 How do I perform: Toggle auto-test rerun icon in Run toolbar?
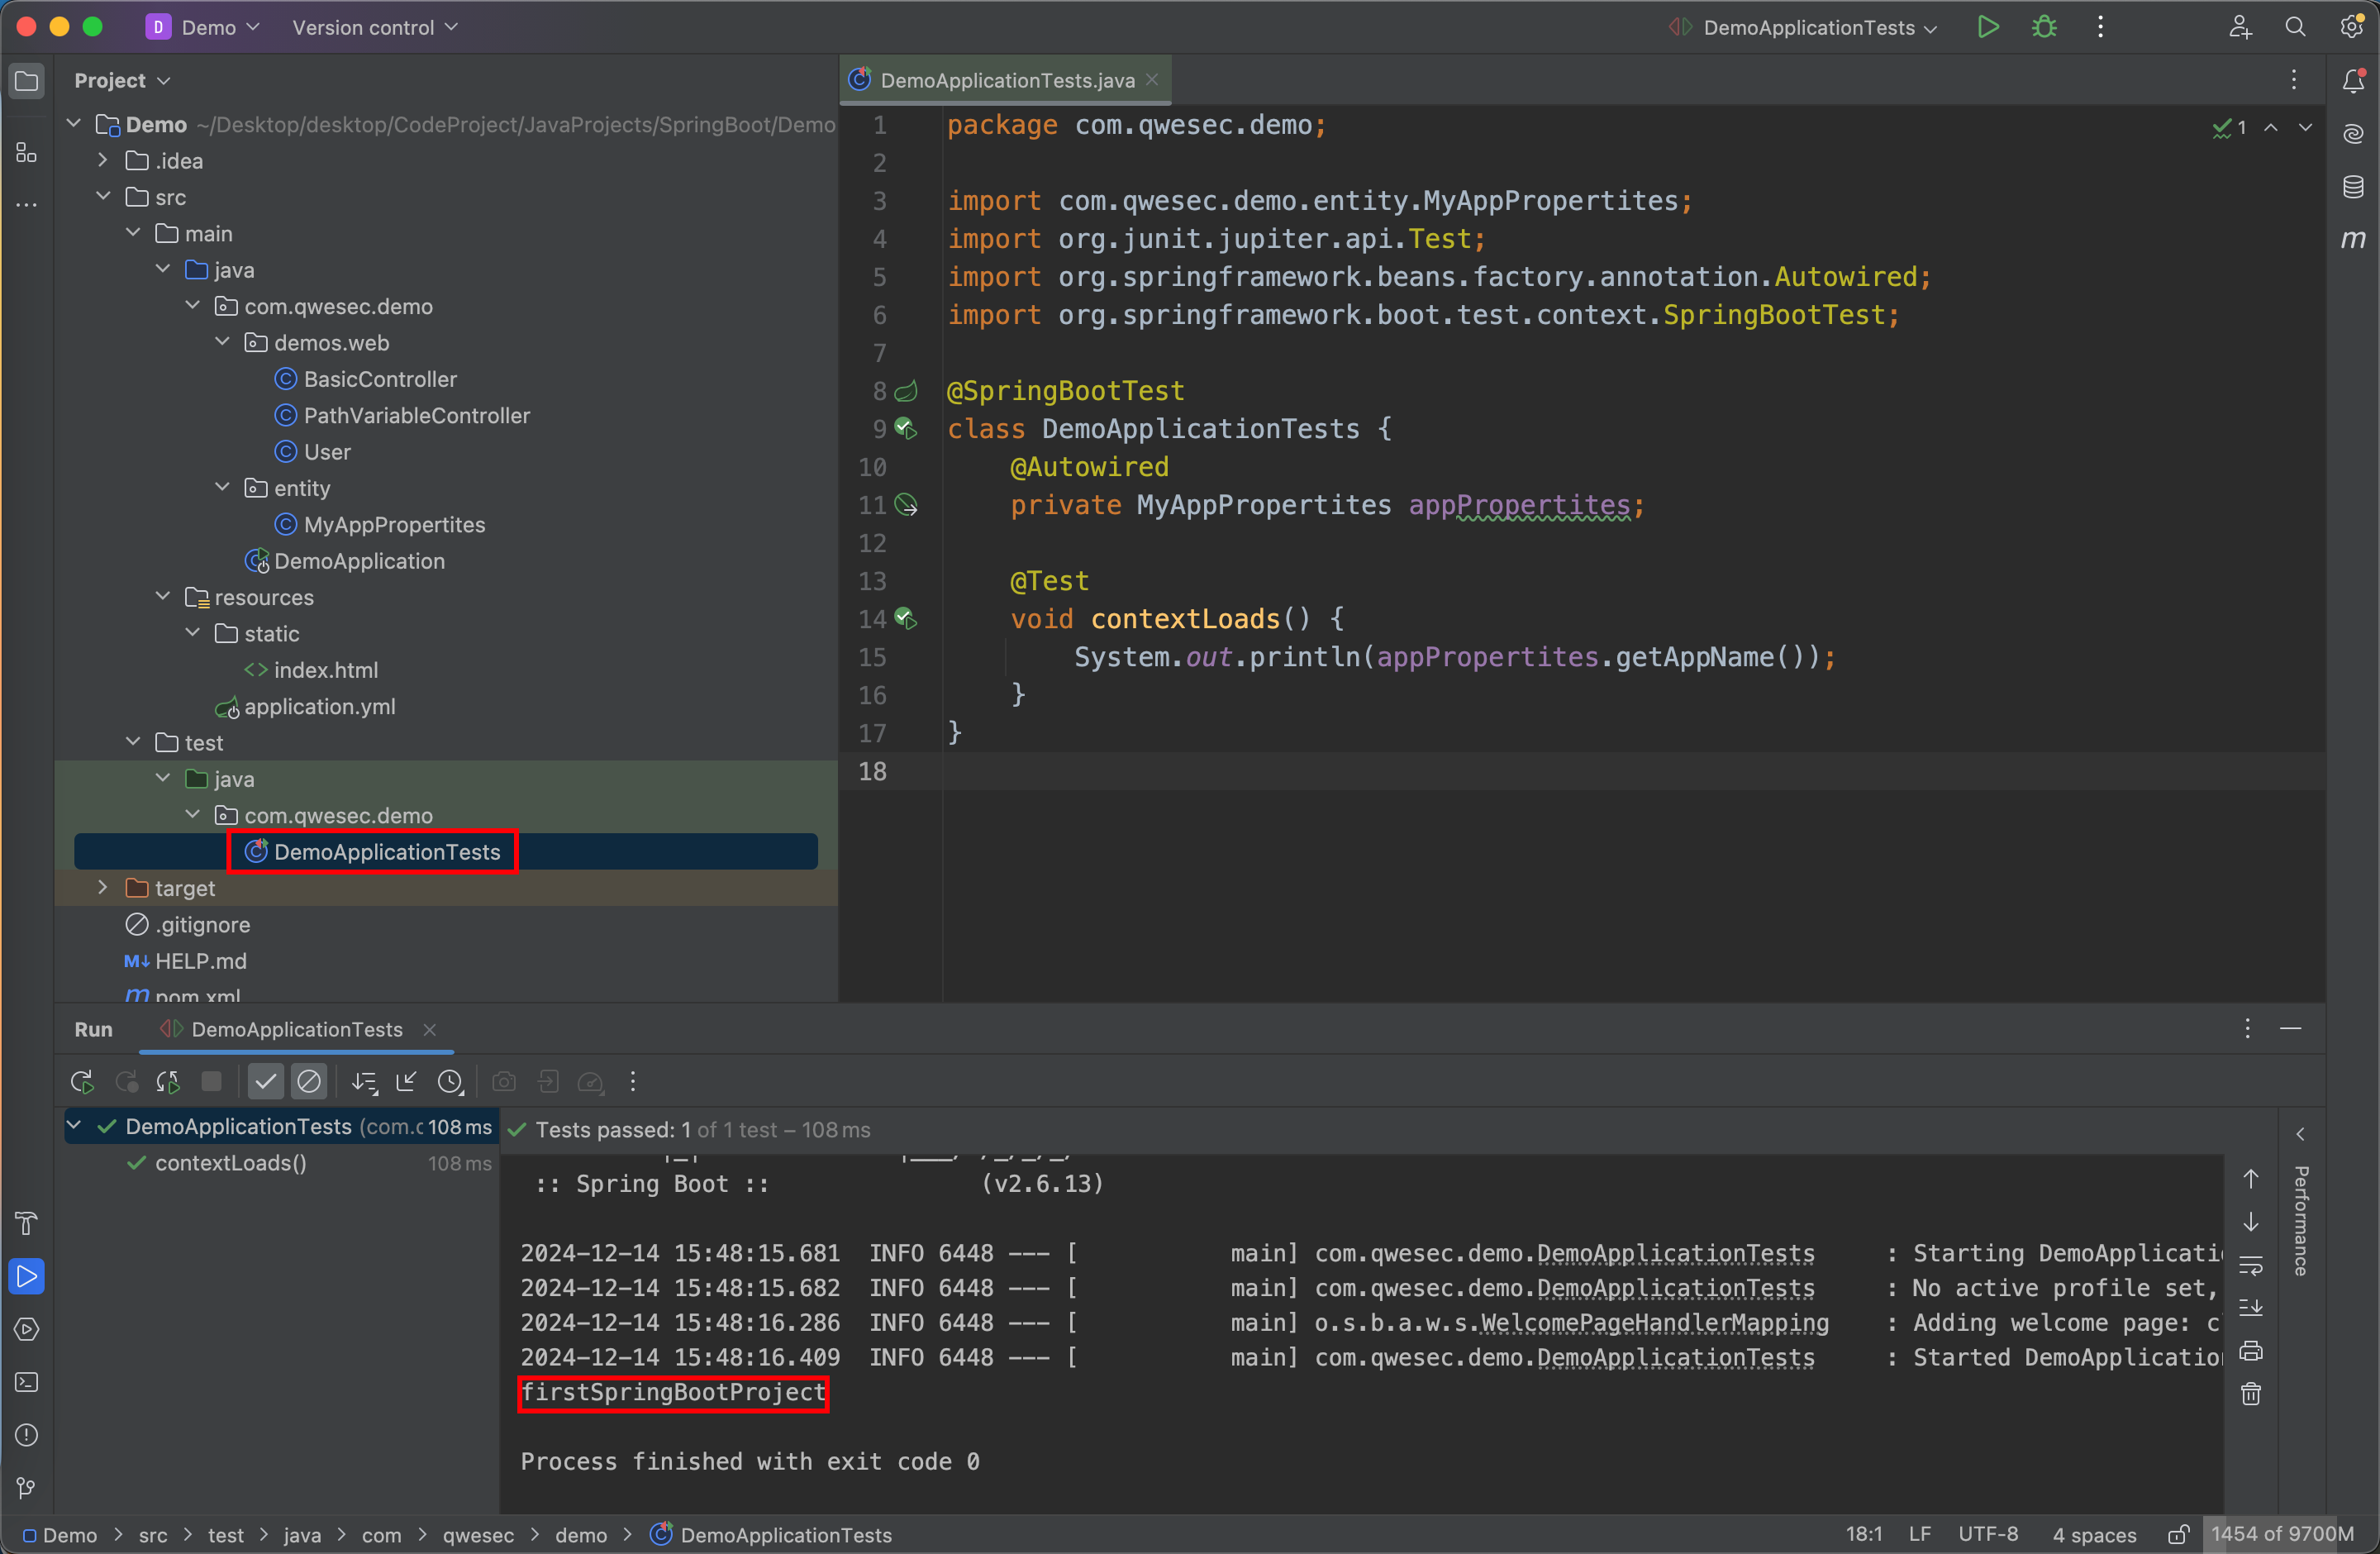[x=168, y=1082]
